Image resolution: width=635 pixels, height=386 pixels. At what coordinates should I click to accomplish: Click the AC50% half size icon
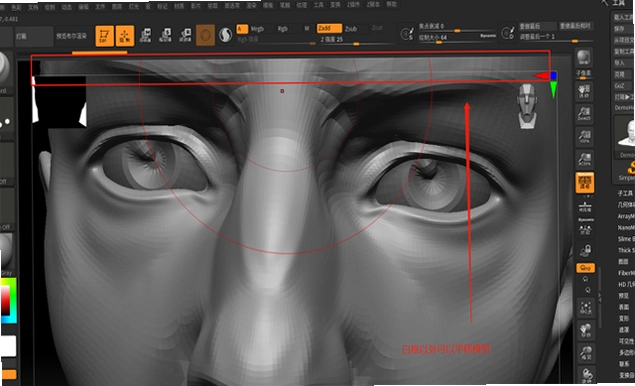(584, 159)
